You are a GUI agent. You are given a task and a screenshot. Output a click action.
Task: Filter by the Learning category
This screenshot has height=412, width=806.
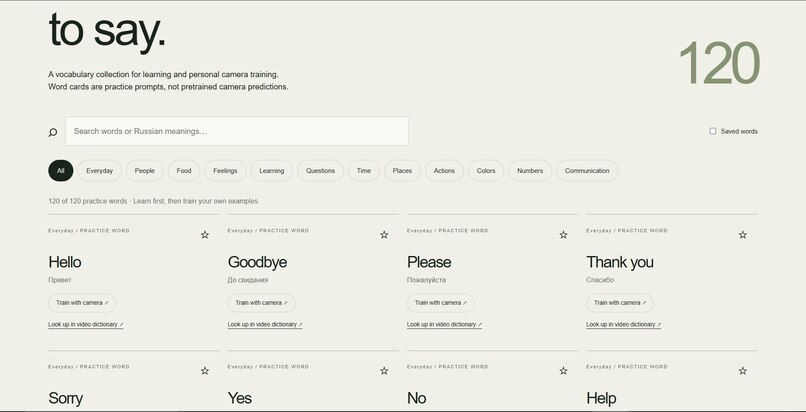point(271,171)
